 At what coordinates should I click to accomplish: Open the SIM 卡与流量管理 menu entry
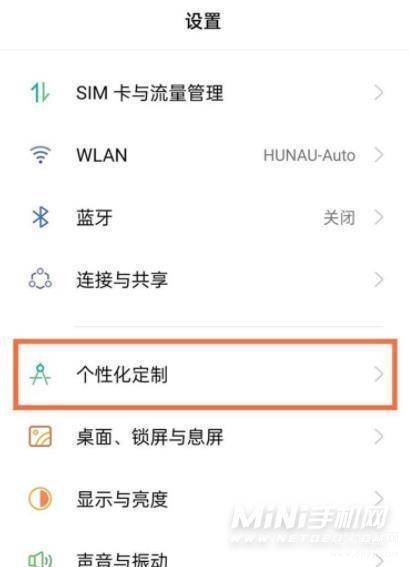pos(204,93)
